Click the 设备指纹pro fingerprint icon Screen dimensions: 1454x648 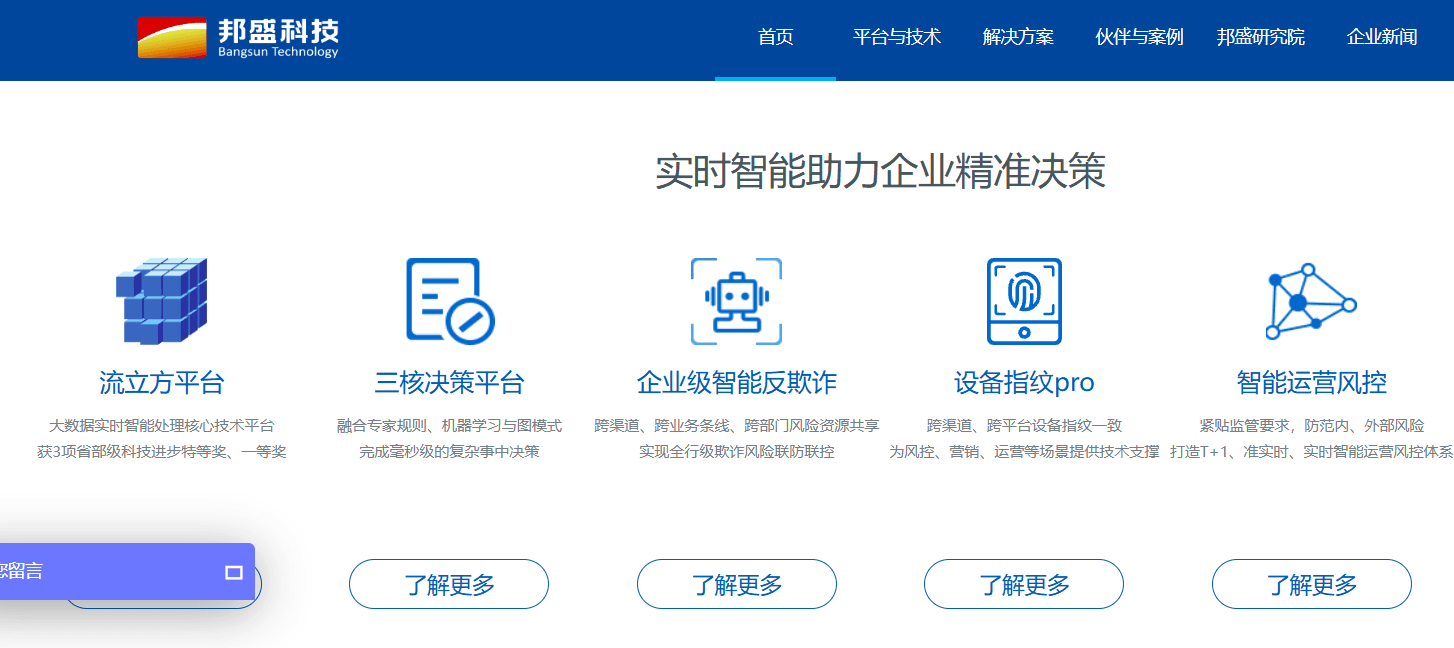(1024, 301)
